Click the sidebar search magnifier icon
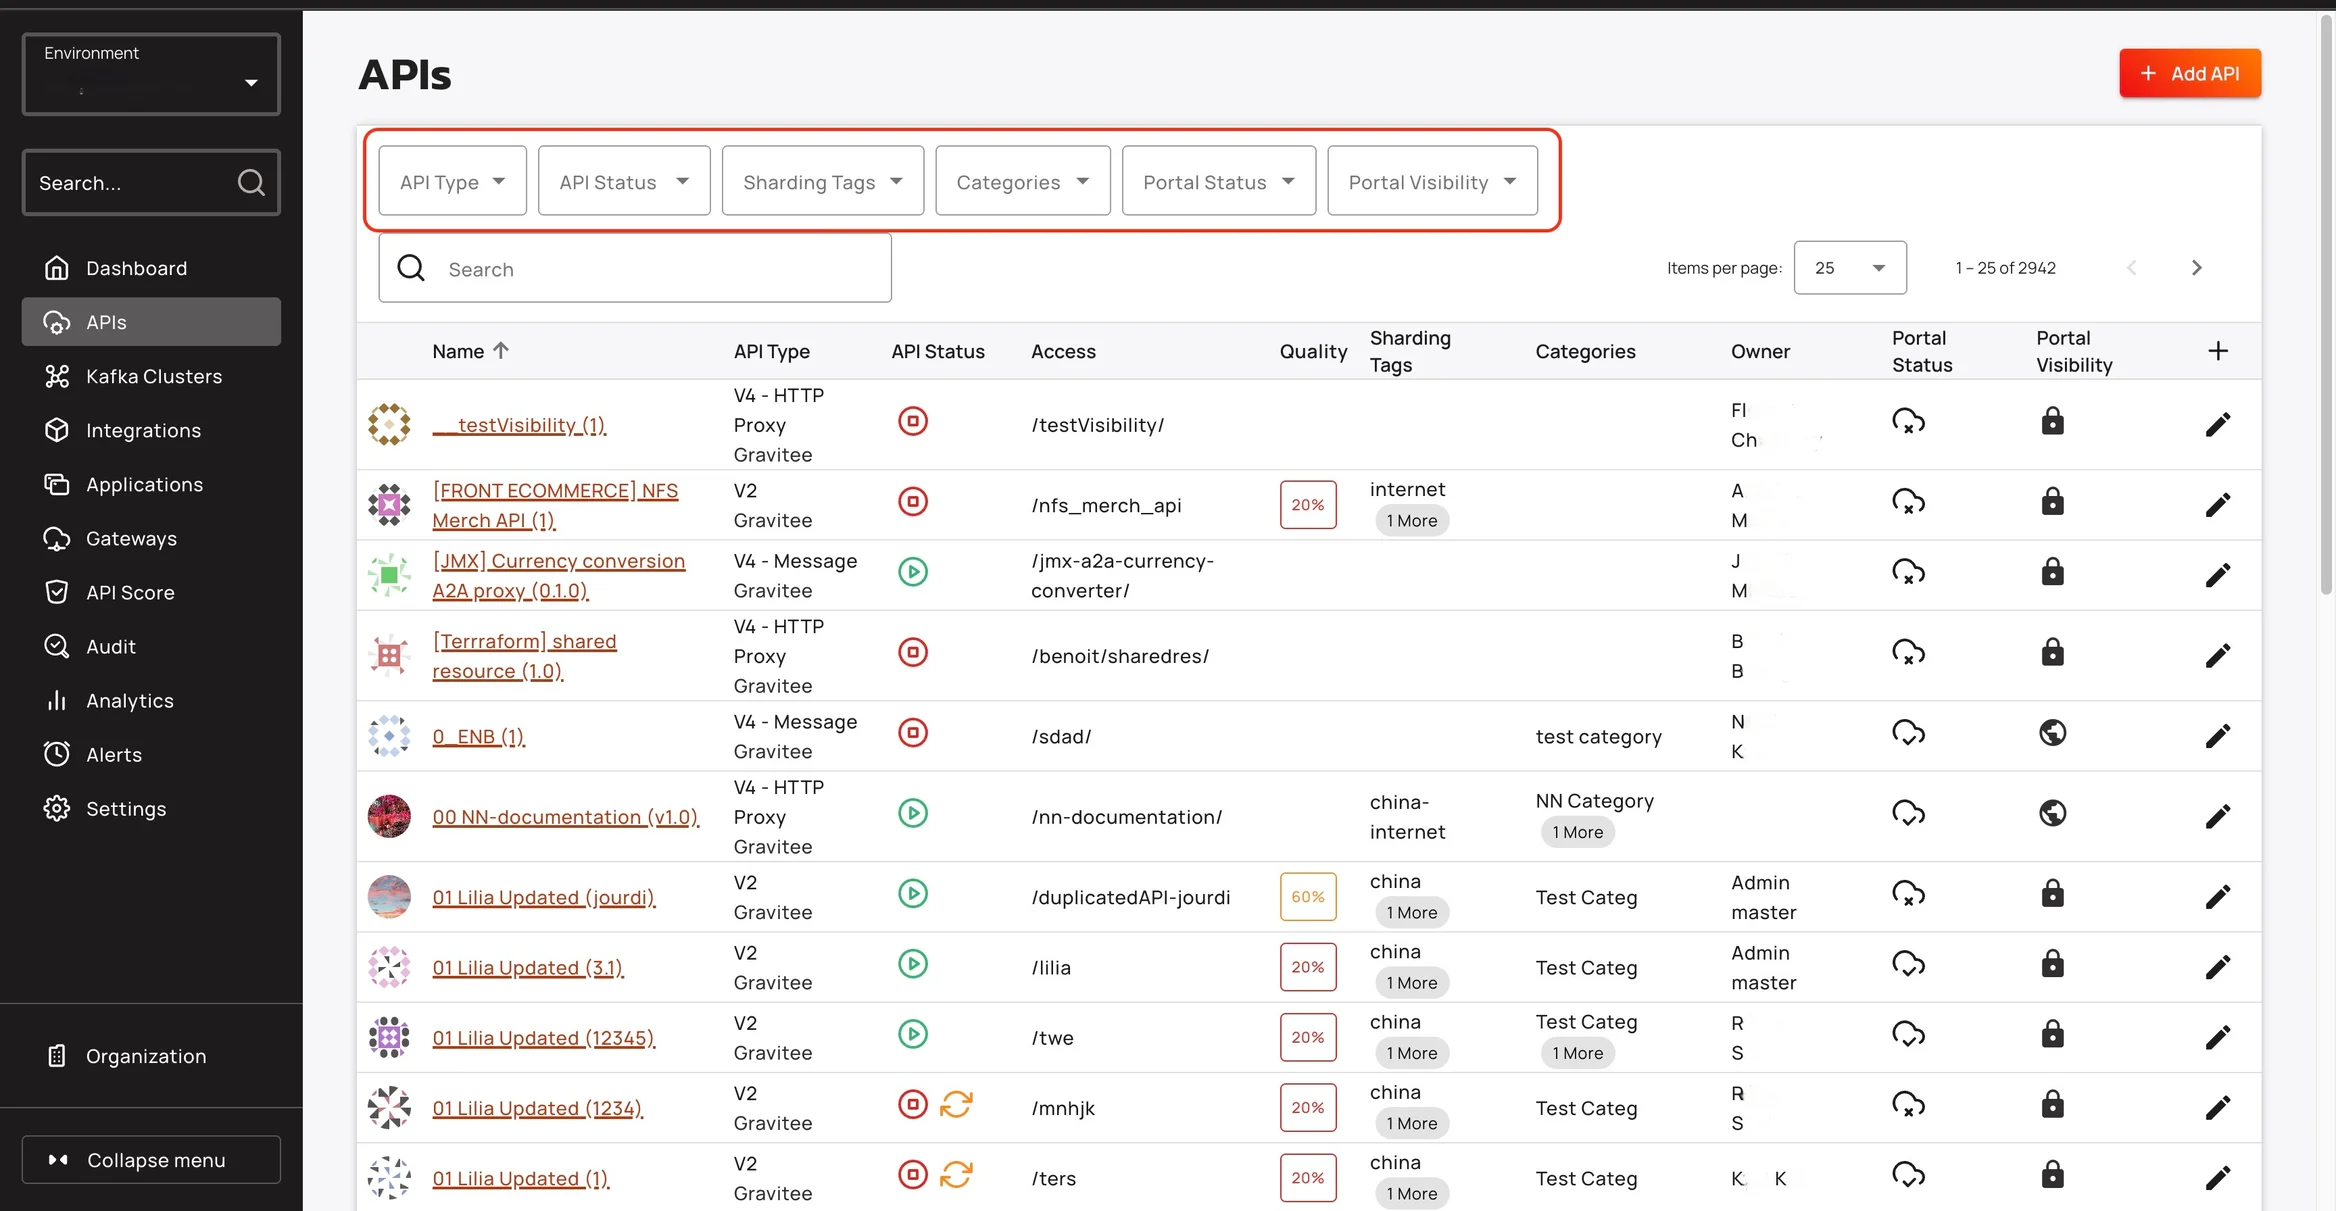The width and height of the screenshot is (2336, 1211). coord(251,182)
